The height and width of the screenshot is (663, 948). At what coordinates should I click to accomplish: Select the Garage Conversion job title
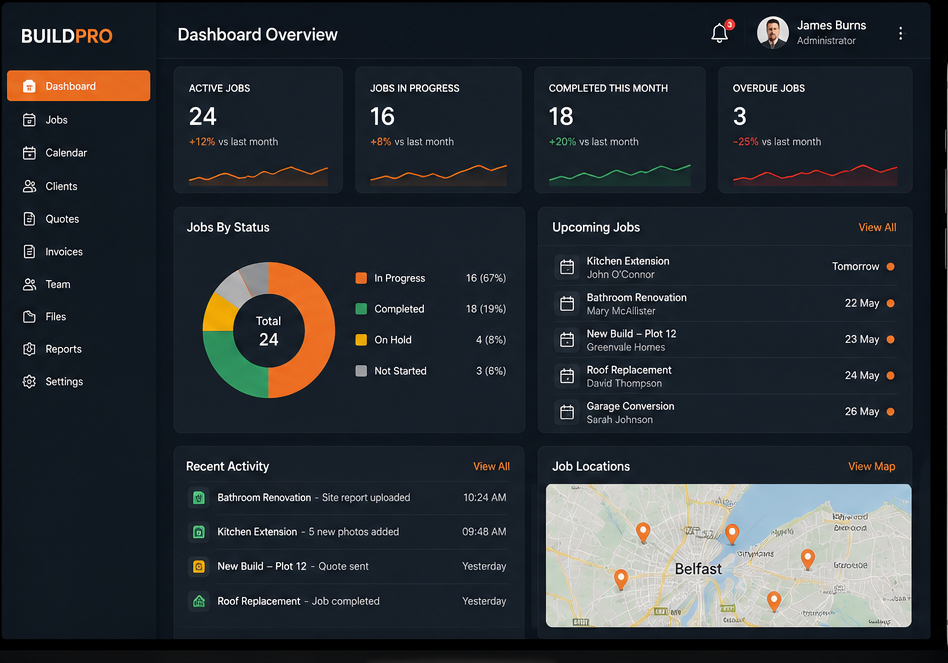pos(630,406)
